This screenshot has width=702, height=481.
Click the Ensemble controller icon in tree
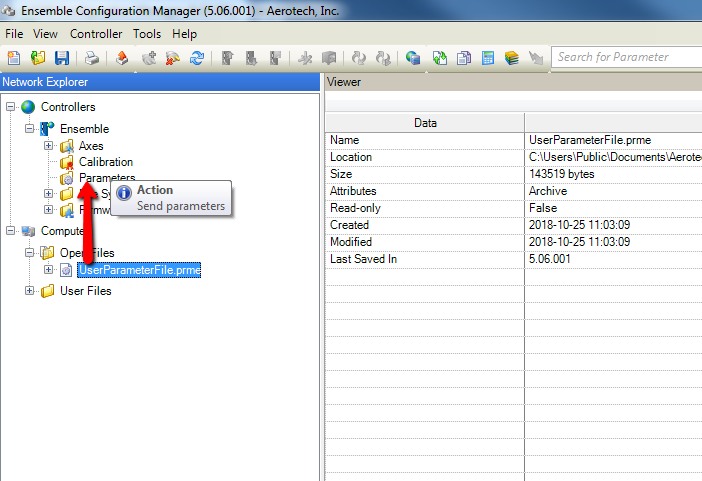pos(47,129)
